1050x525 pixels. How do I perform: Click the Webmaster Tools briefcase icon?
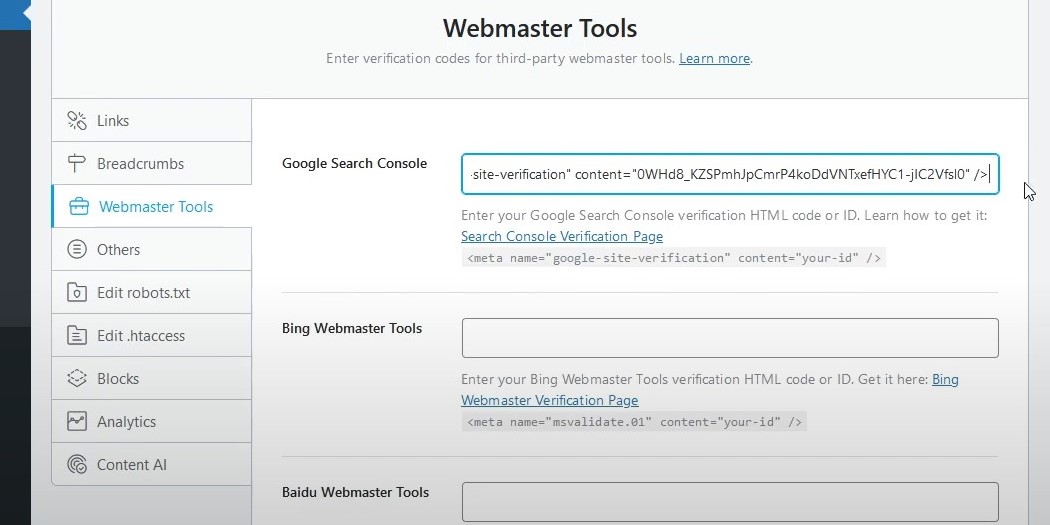[79, 206]
